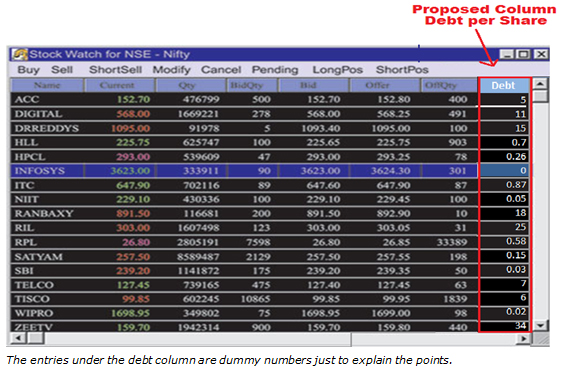The width and height of the screenshot is (561, 372).
Task: Click RPL offer quantity 33389
Action: pyautogui.click(x=452, y=242)
